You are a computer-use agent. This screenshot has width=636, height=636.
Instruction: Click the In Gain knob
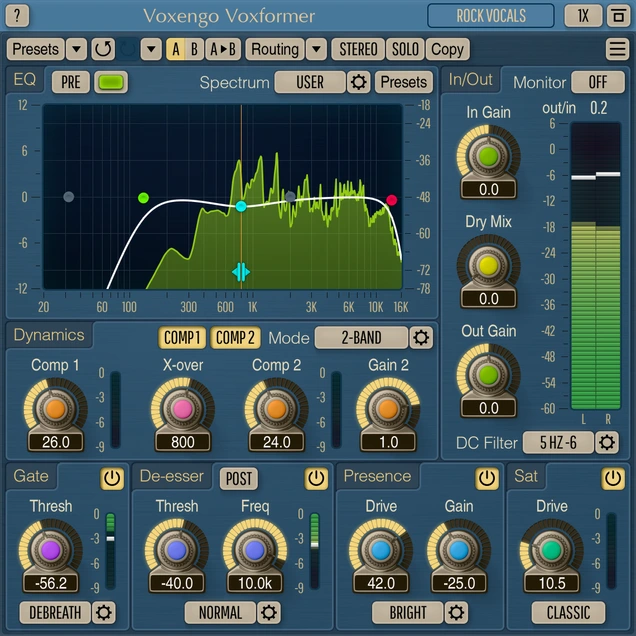488,156
